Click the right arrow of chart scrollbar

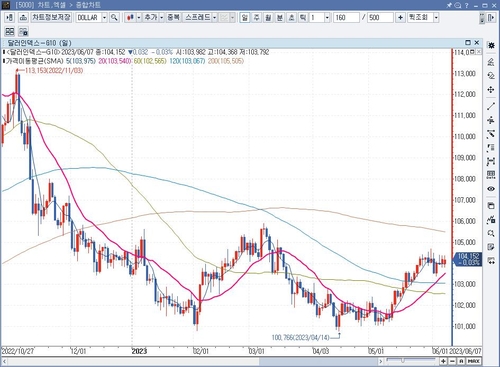pos(381,361)
